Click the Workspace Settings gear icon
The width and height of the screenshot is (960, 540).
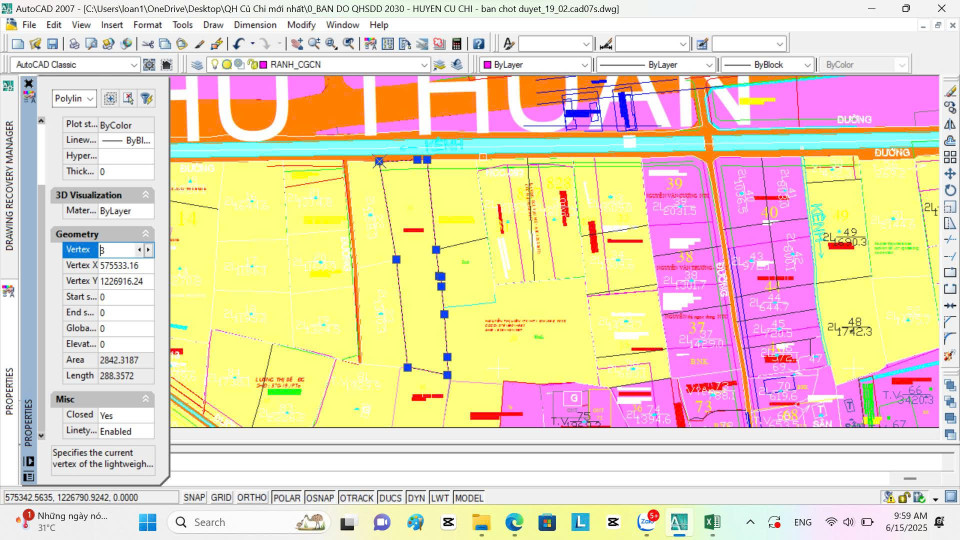click(x=149, y=64)
